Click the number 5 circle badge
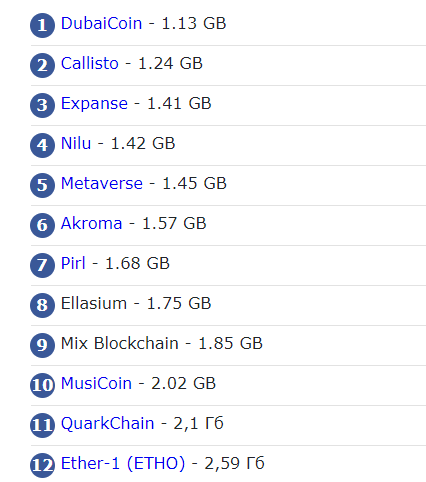The width and height of the screenshot is (426, 482). (x=42, y=185)
